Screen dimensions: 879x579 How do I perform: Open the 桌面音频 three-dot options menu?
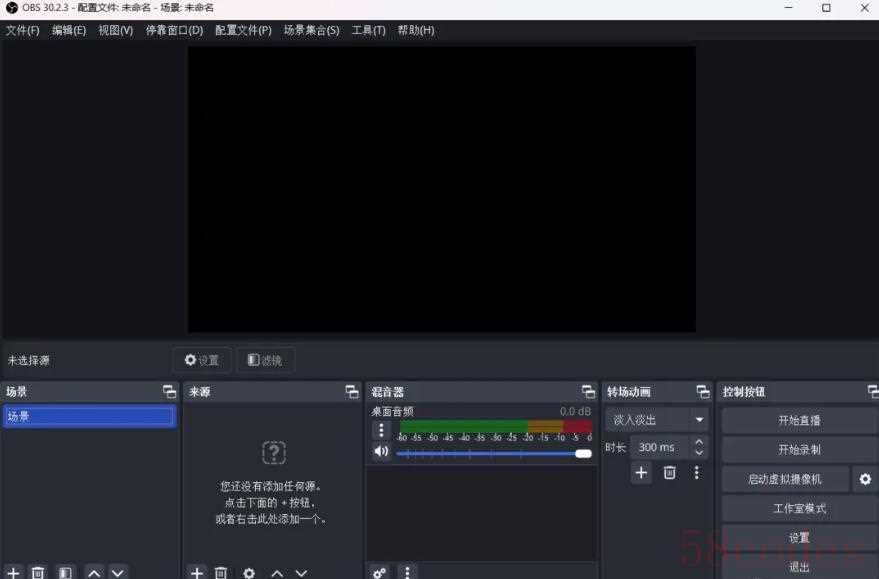381,430
